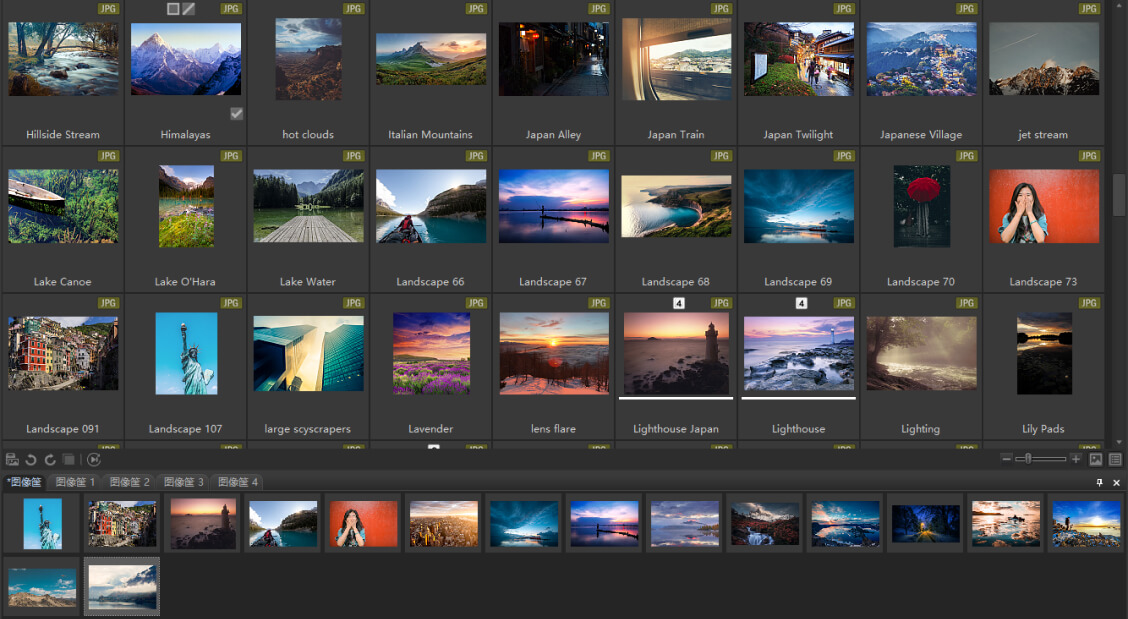Click the plus zoom-in button for thumbnails
The width and height of the screenshot is (1128, 619).
(1075, 458)
